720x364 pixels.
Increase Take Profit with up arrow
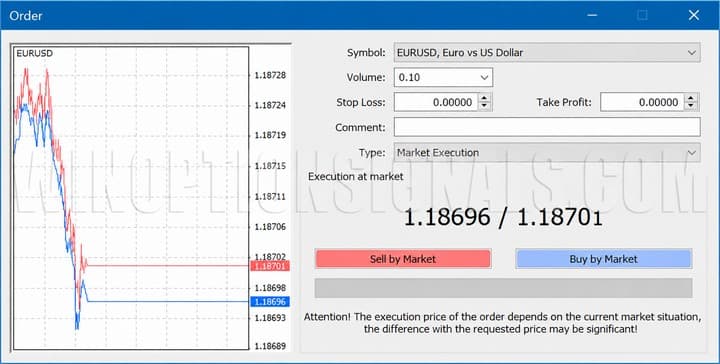pos(691,98)
